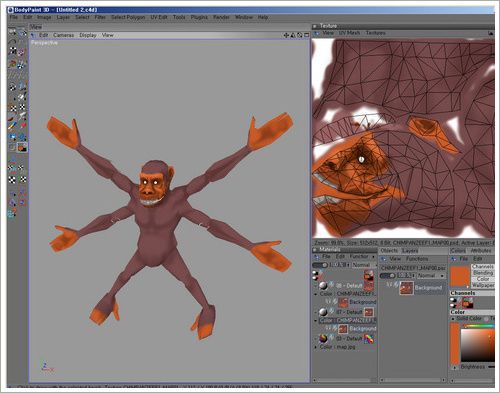500x393 pixels.
Task: Toggle visibility of Background in Layers panel
Action: click(389, 284)
